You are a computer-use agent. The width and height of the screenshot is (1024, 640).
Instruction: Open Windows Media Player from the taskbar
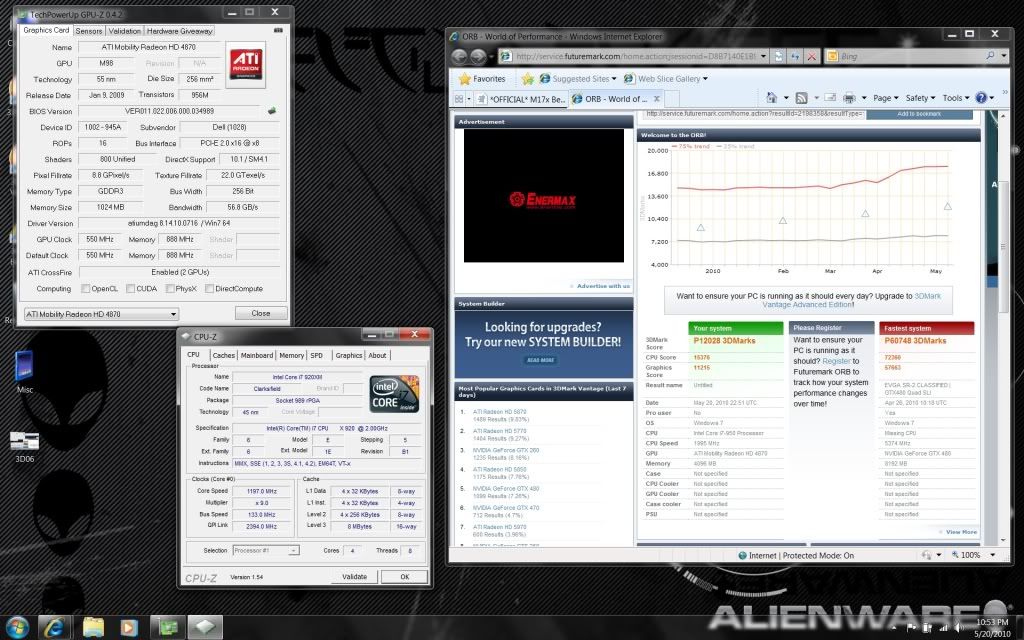(x=129, y=628)
